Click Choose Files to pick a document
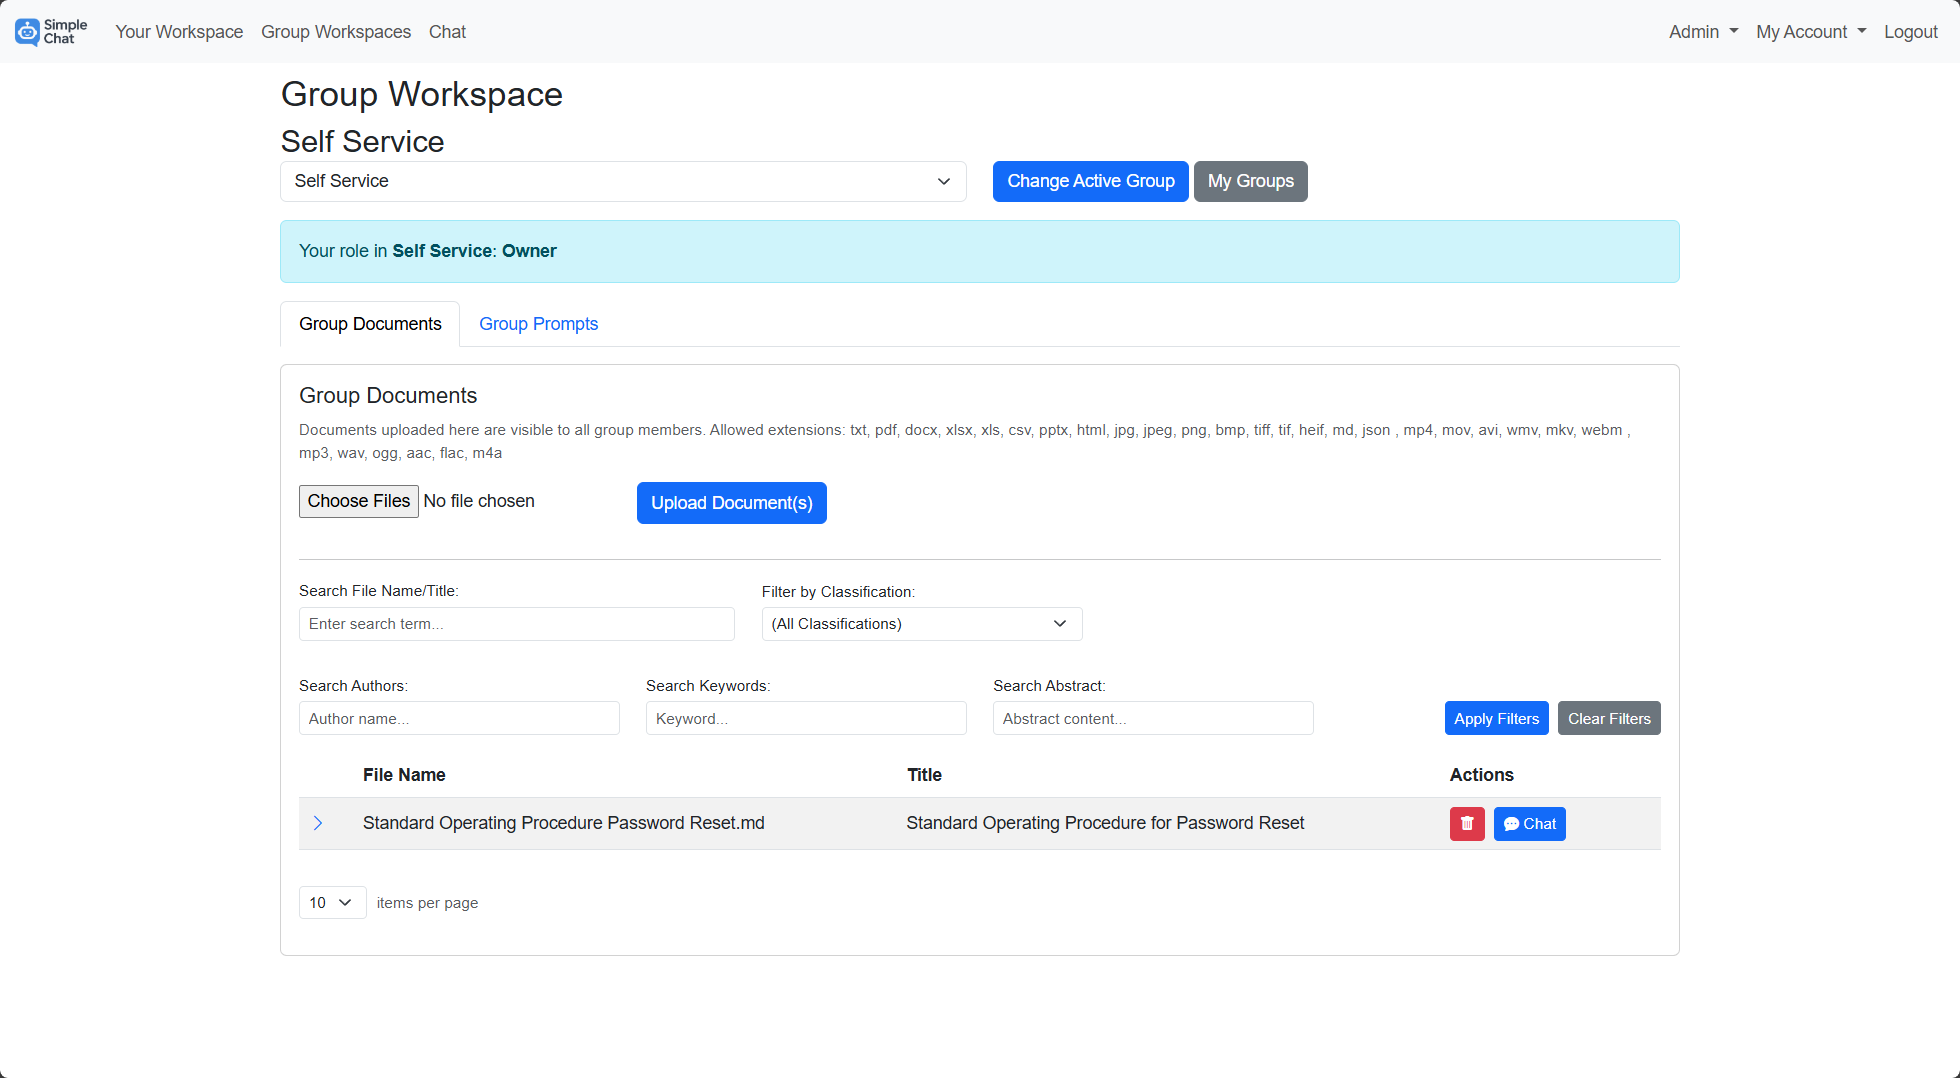 click(x=358, y=501)
